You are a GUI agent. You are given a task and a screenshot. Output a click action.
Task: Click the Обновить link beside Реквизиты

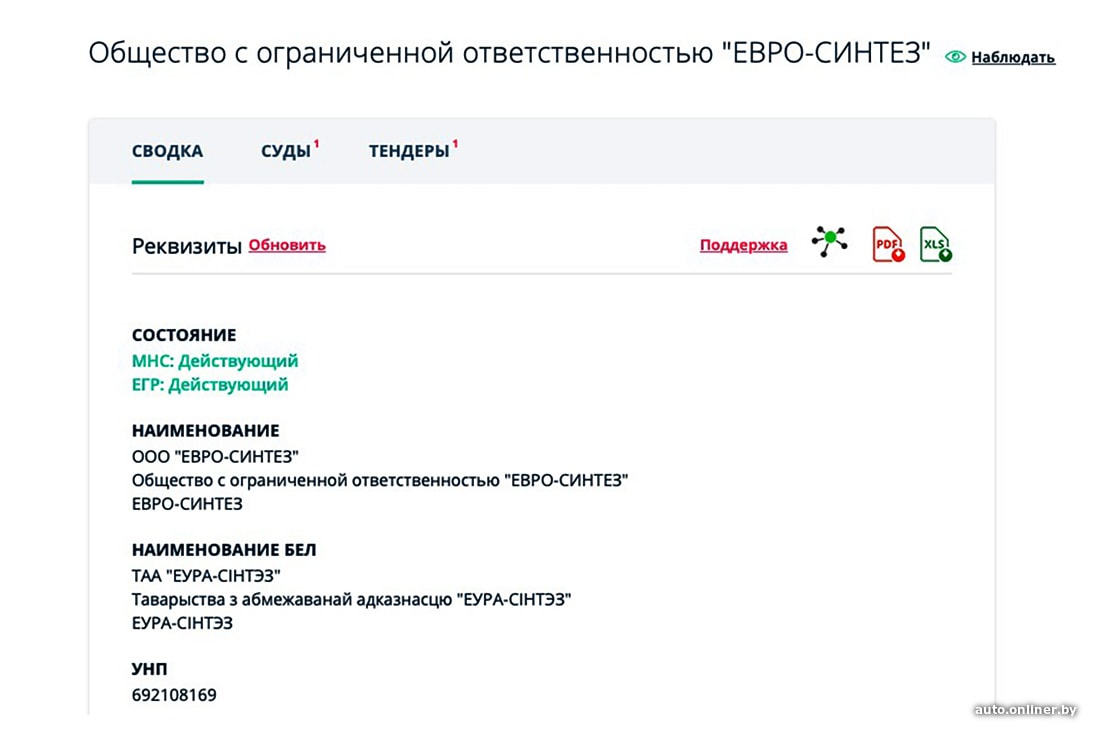coord(287,245)
